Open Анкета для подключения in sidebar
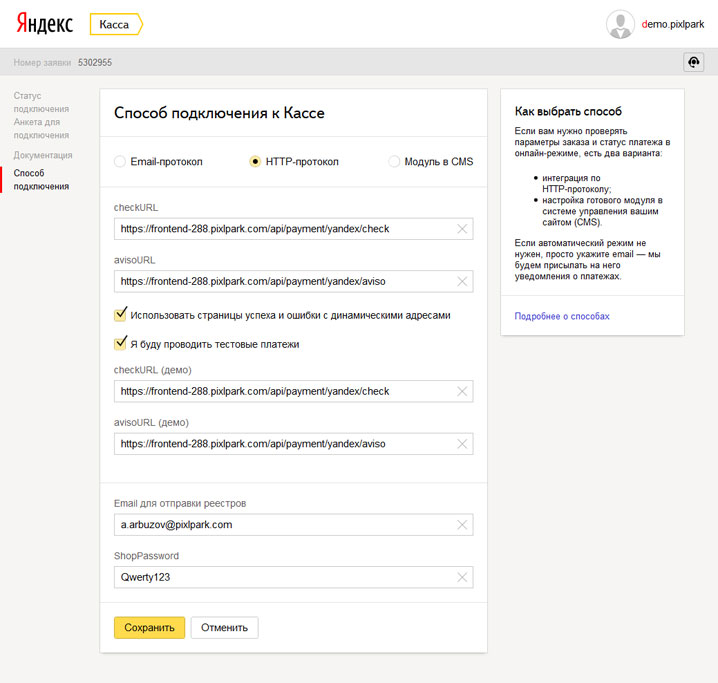 [x=41, y=129]
